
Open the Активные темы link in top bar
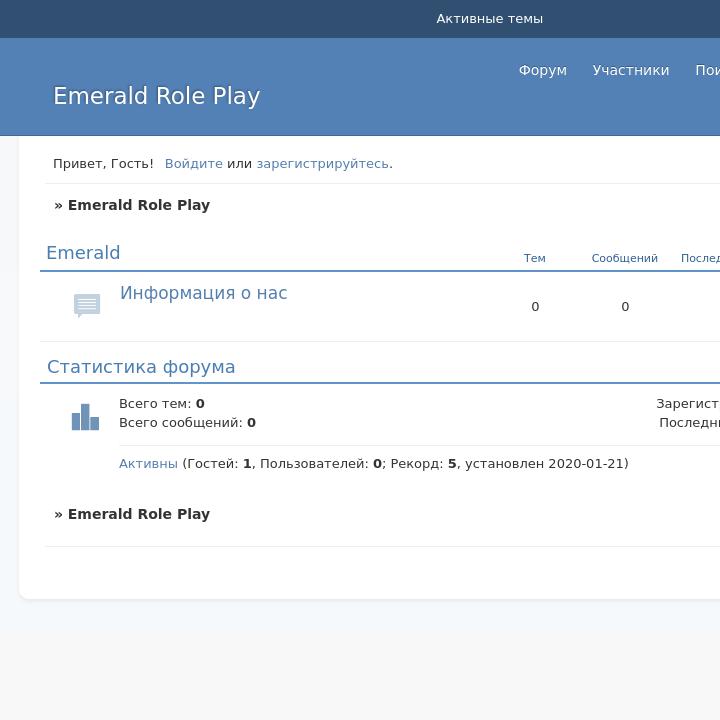click(489, 19)
